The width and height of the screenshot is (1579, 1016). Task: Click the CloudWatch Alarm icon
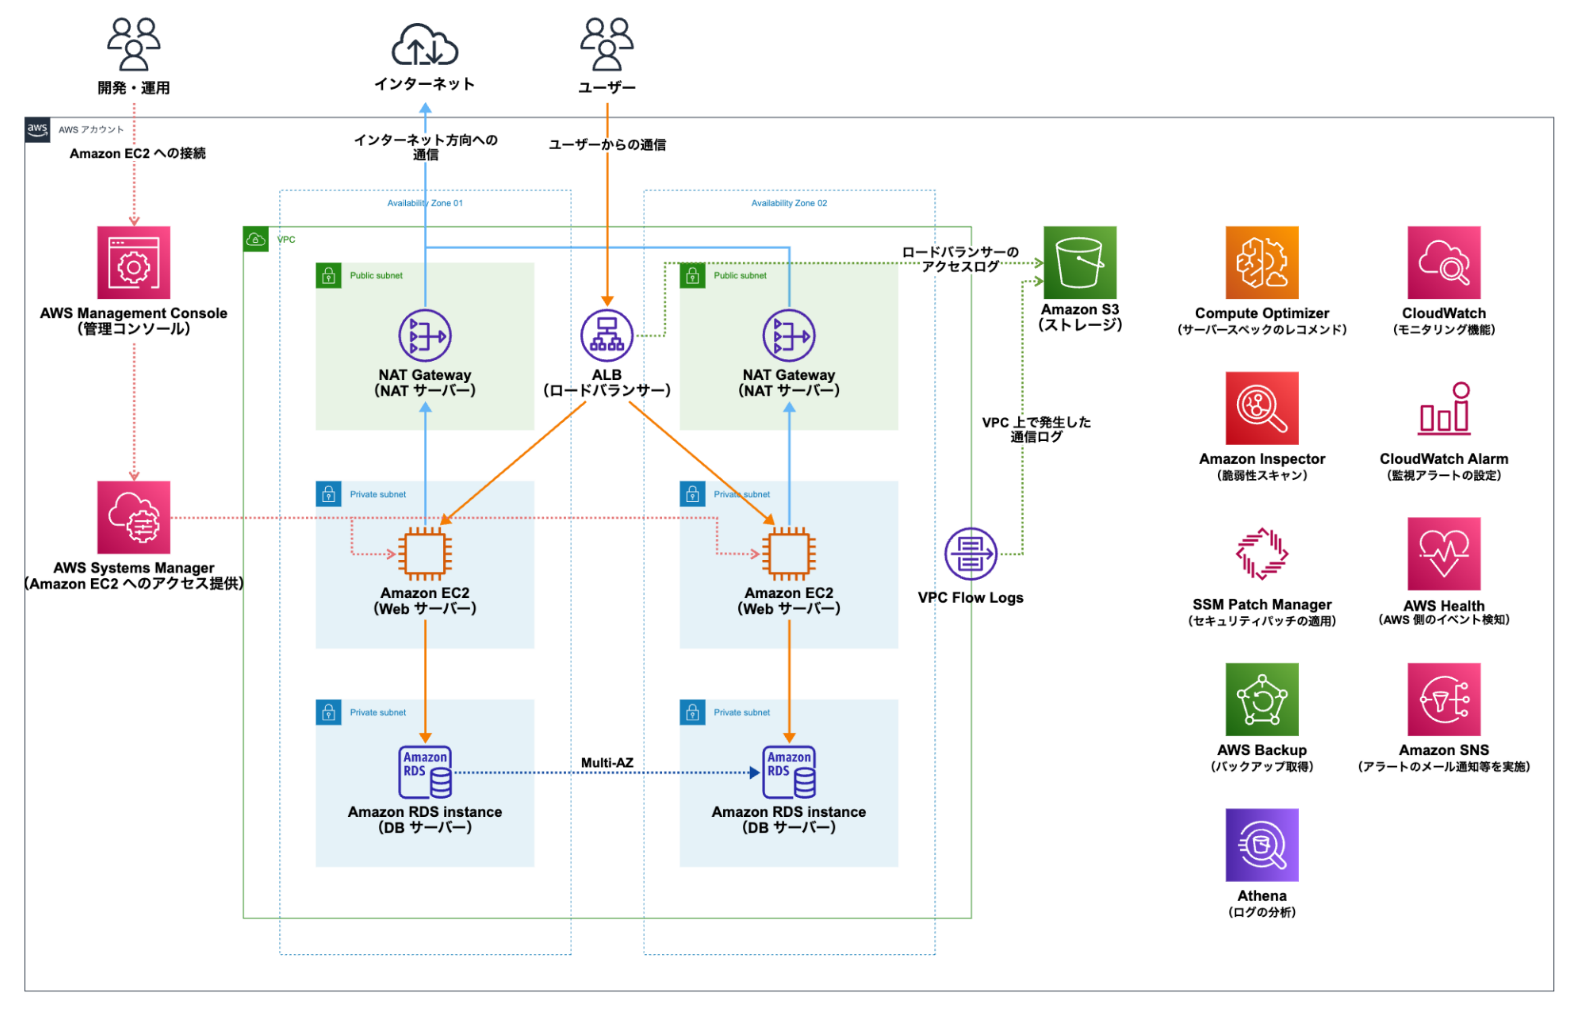(1443, 408)
